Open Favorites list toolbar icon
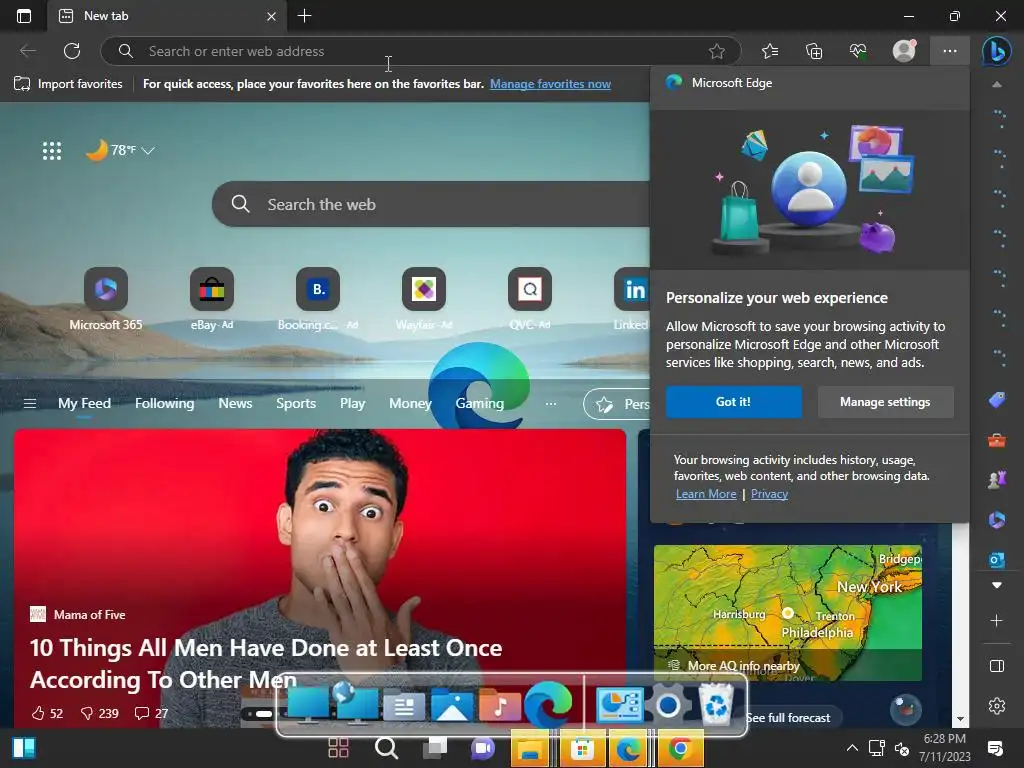 point(770,51)
